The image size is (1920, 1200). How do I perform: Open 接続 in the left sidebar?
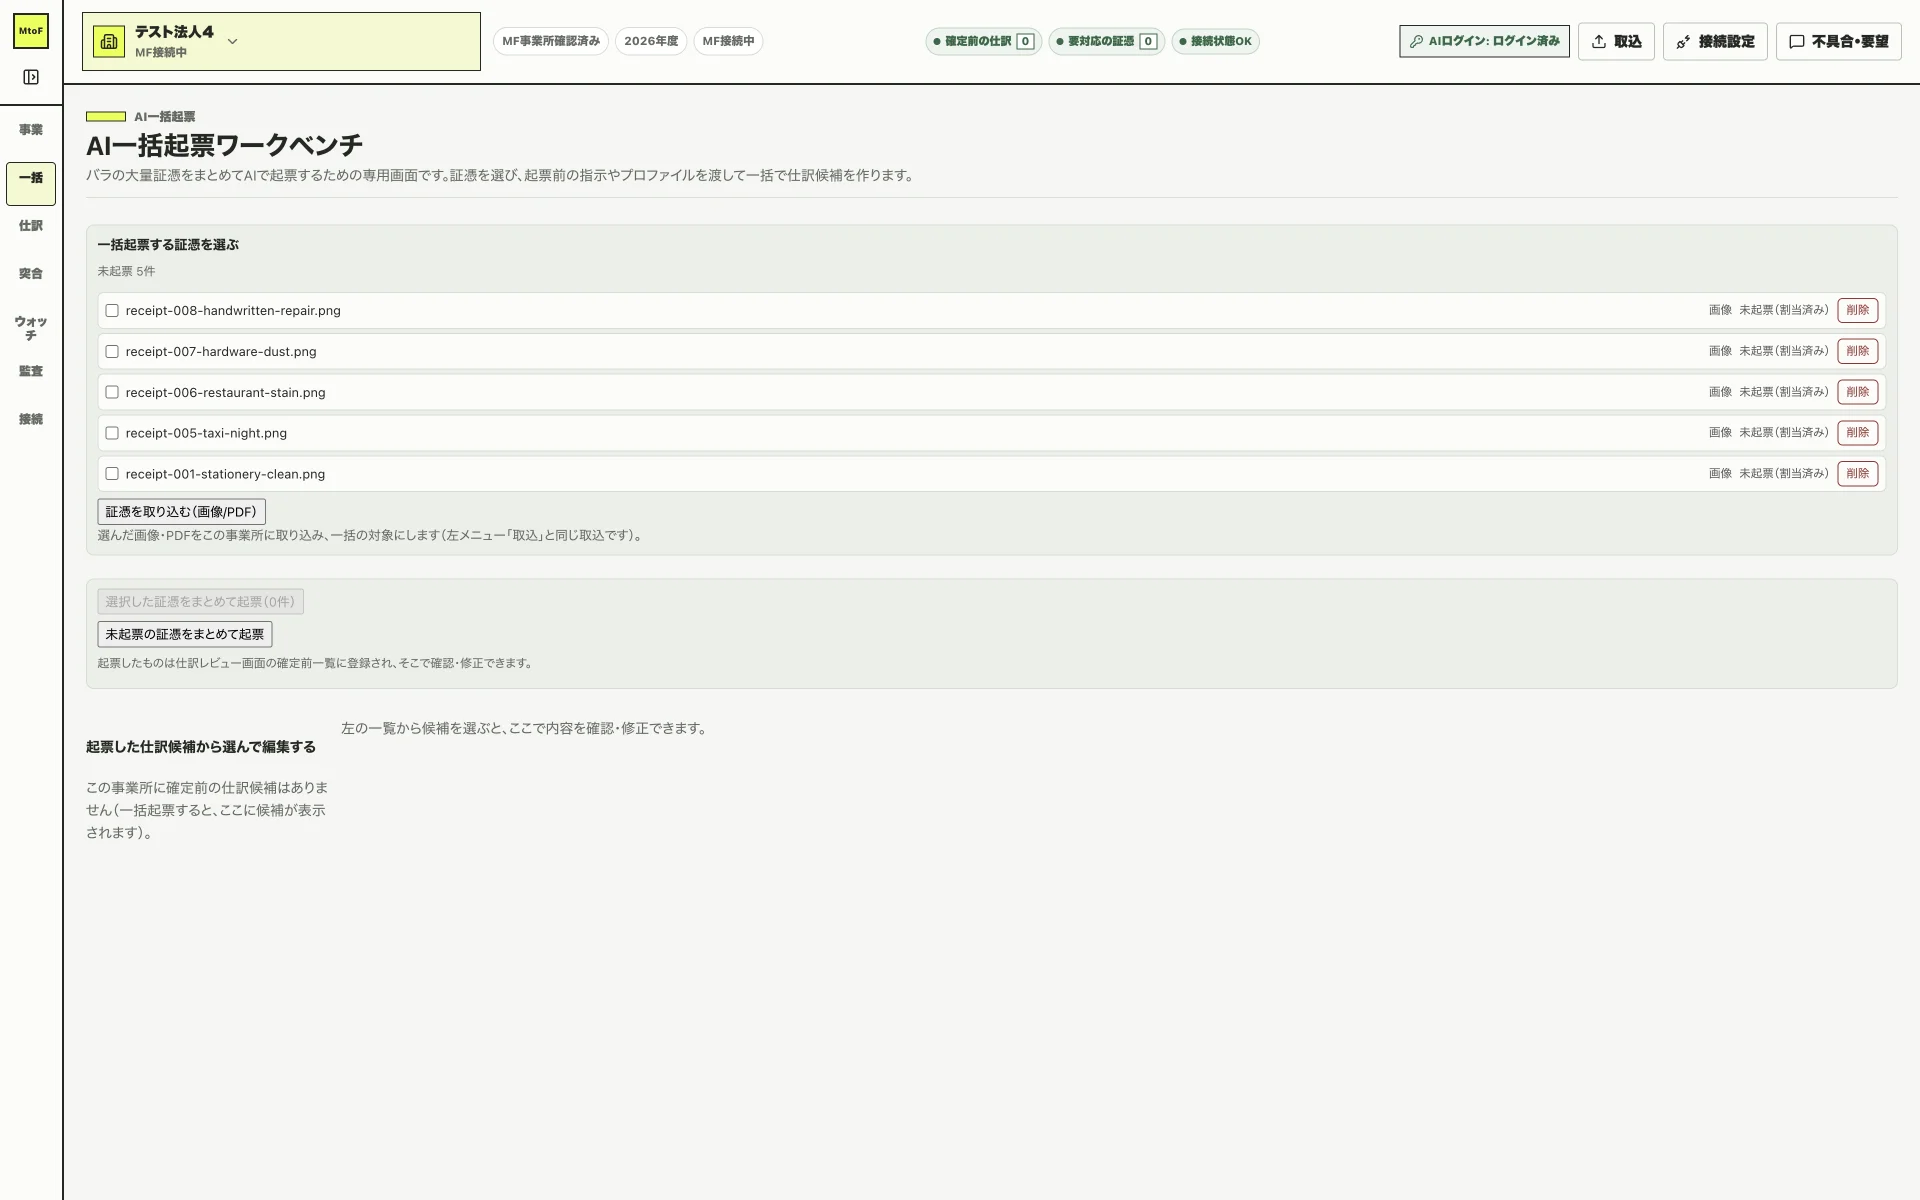(x=31, y=419)
